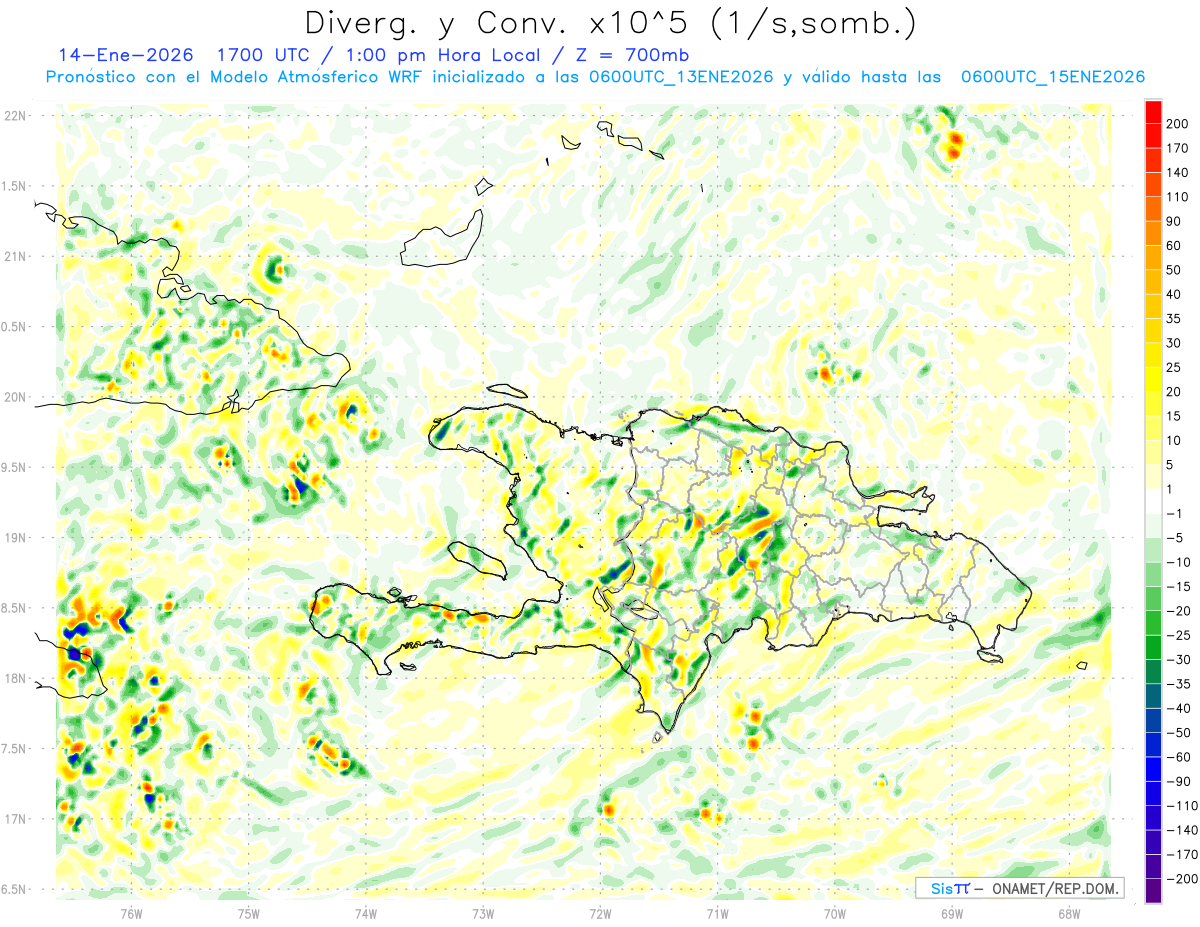Click the latitude label '18N'
The image size is (1200, 927).
[15, 679]
